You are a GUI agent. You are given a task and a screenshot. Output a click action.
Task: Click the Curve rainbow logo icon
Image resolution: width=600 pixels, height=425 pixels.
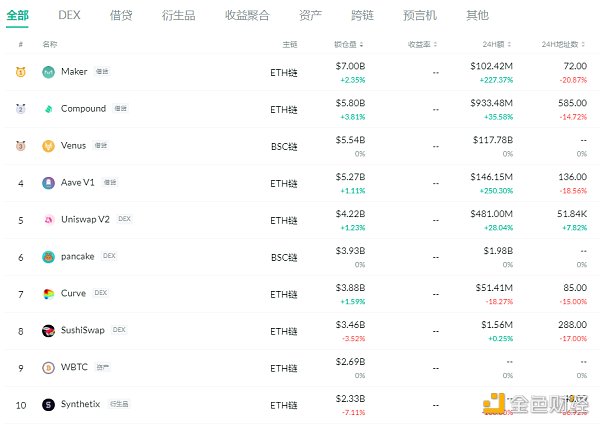(x=48, y=294)
